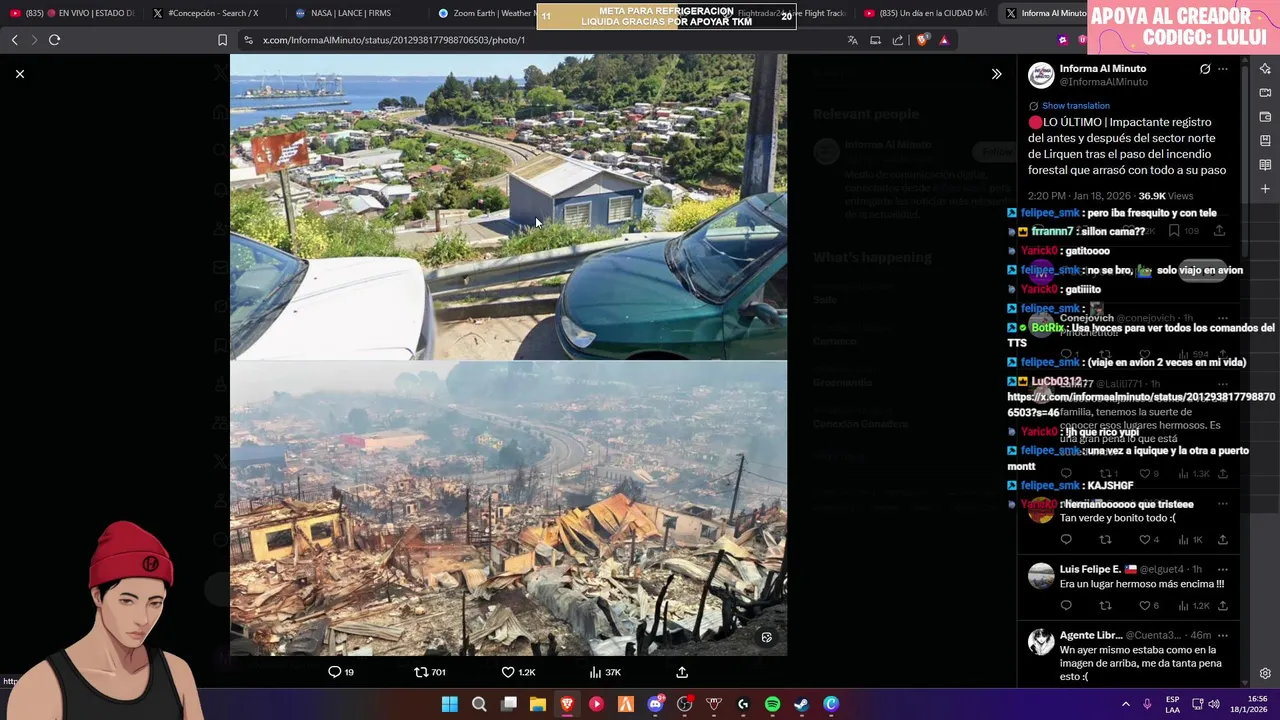
Task: Go forward in browser history
Action: [34, 40]
